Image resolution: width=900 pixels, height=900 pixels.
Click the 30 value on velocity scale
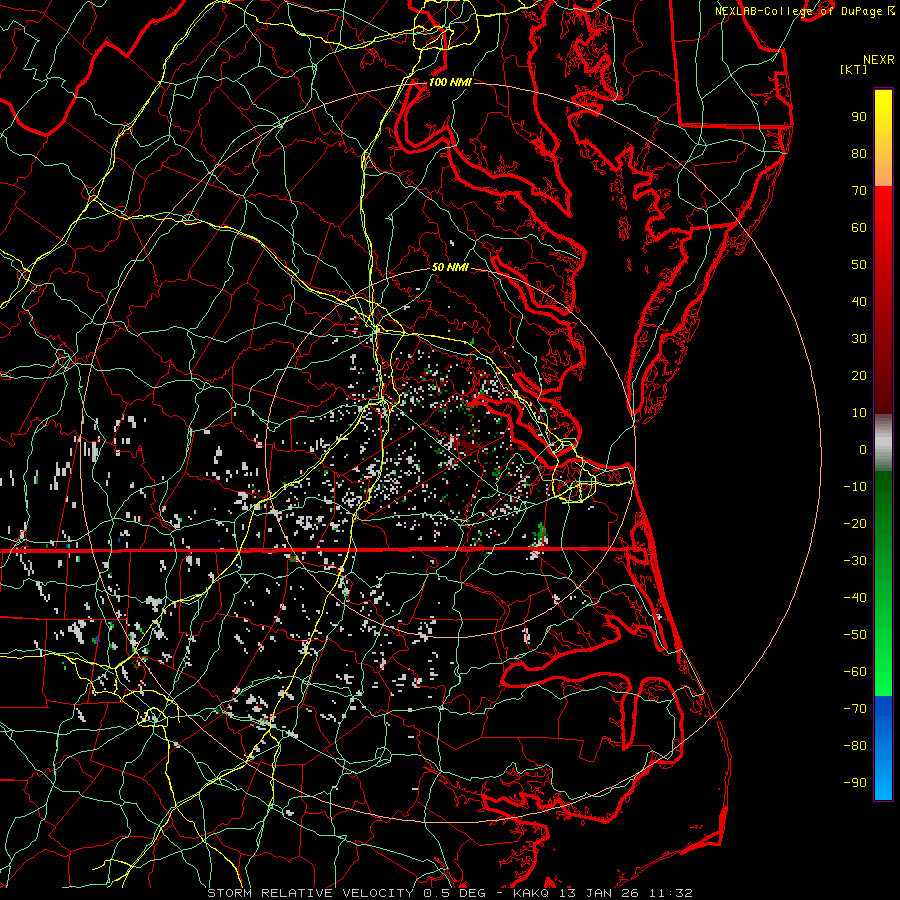tap(859, 339)
